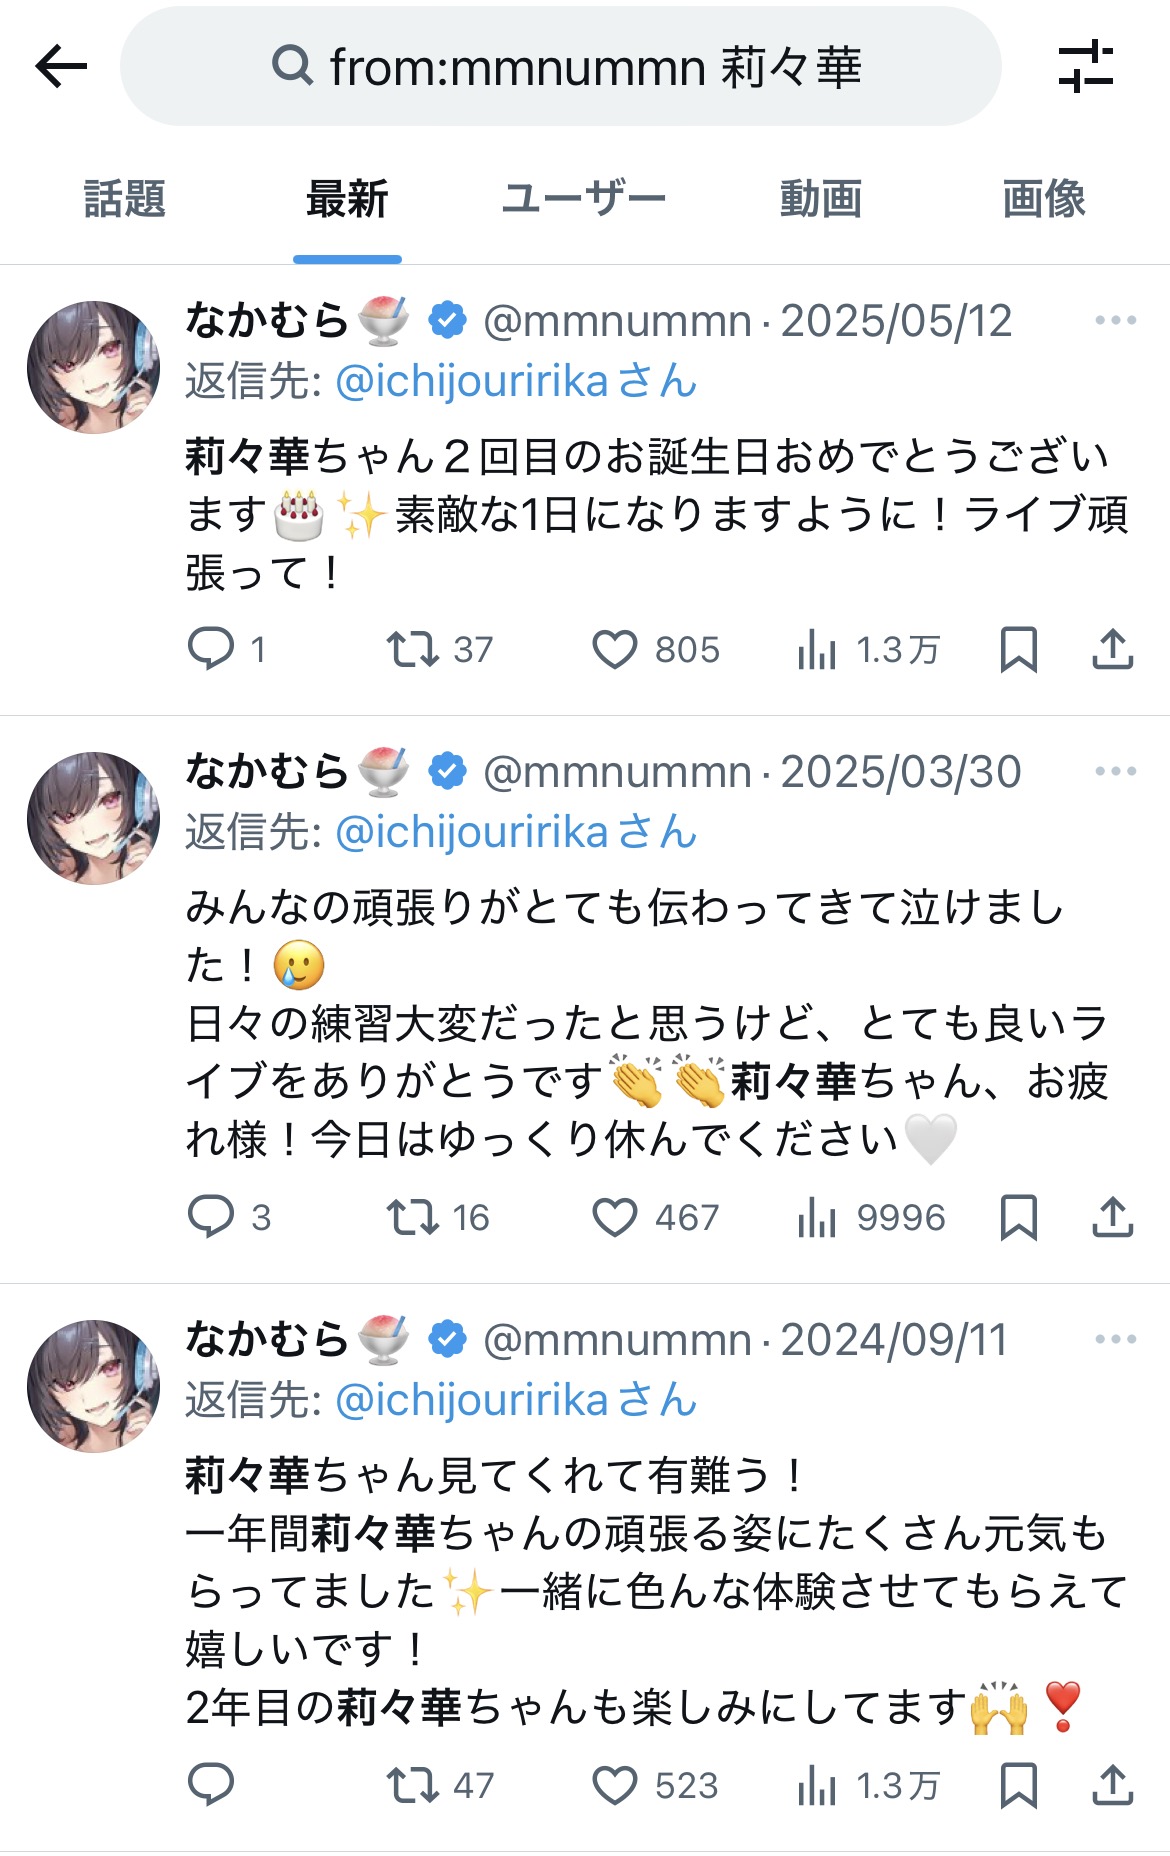Viewport: 1170px width, 1856px height.
Task: Open the profile avatar of the 2025/03/30 tweet
Action: pyautogui.click(x=93, y=818)
